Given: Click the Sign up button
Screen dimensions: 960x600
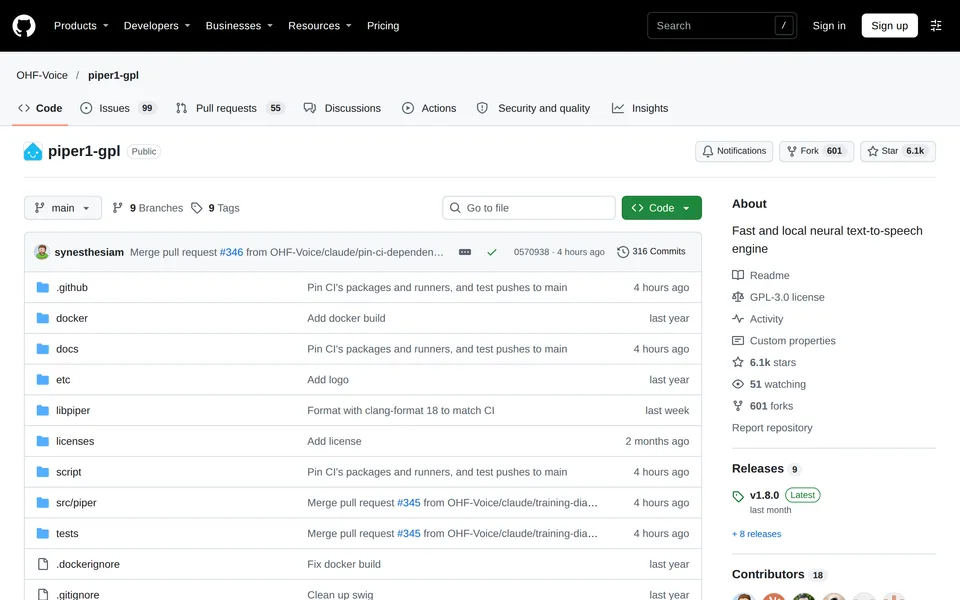Looking at the screenshot, I should [x=889, y=26].
